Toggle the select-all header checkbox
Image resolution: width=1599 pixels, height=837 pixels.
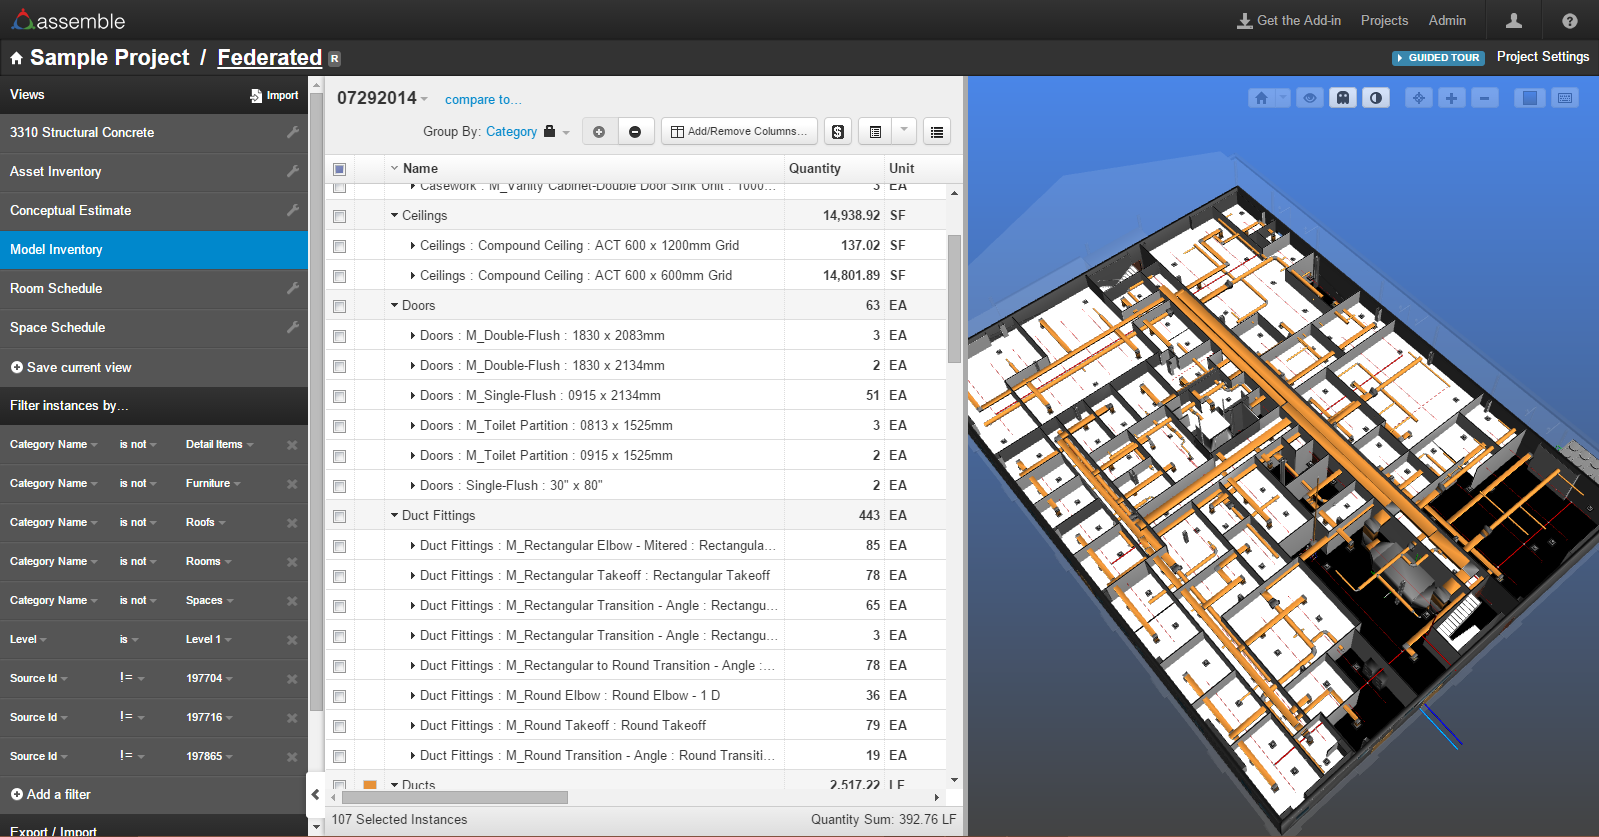[x=339, y=169]
